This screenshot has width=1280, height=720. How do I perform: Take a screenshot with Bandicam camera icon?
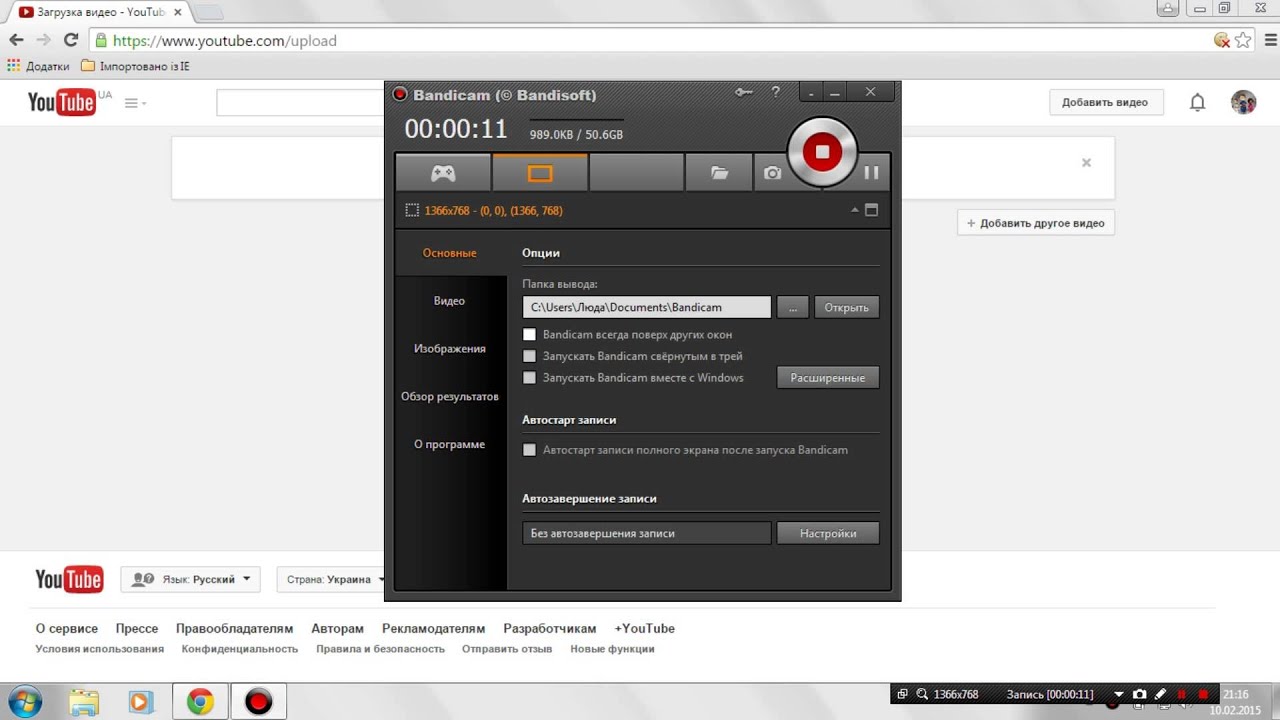(x=772, y=173)
